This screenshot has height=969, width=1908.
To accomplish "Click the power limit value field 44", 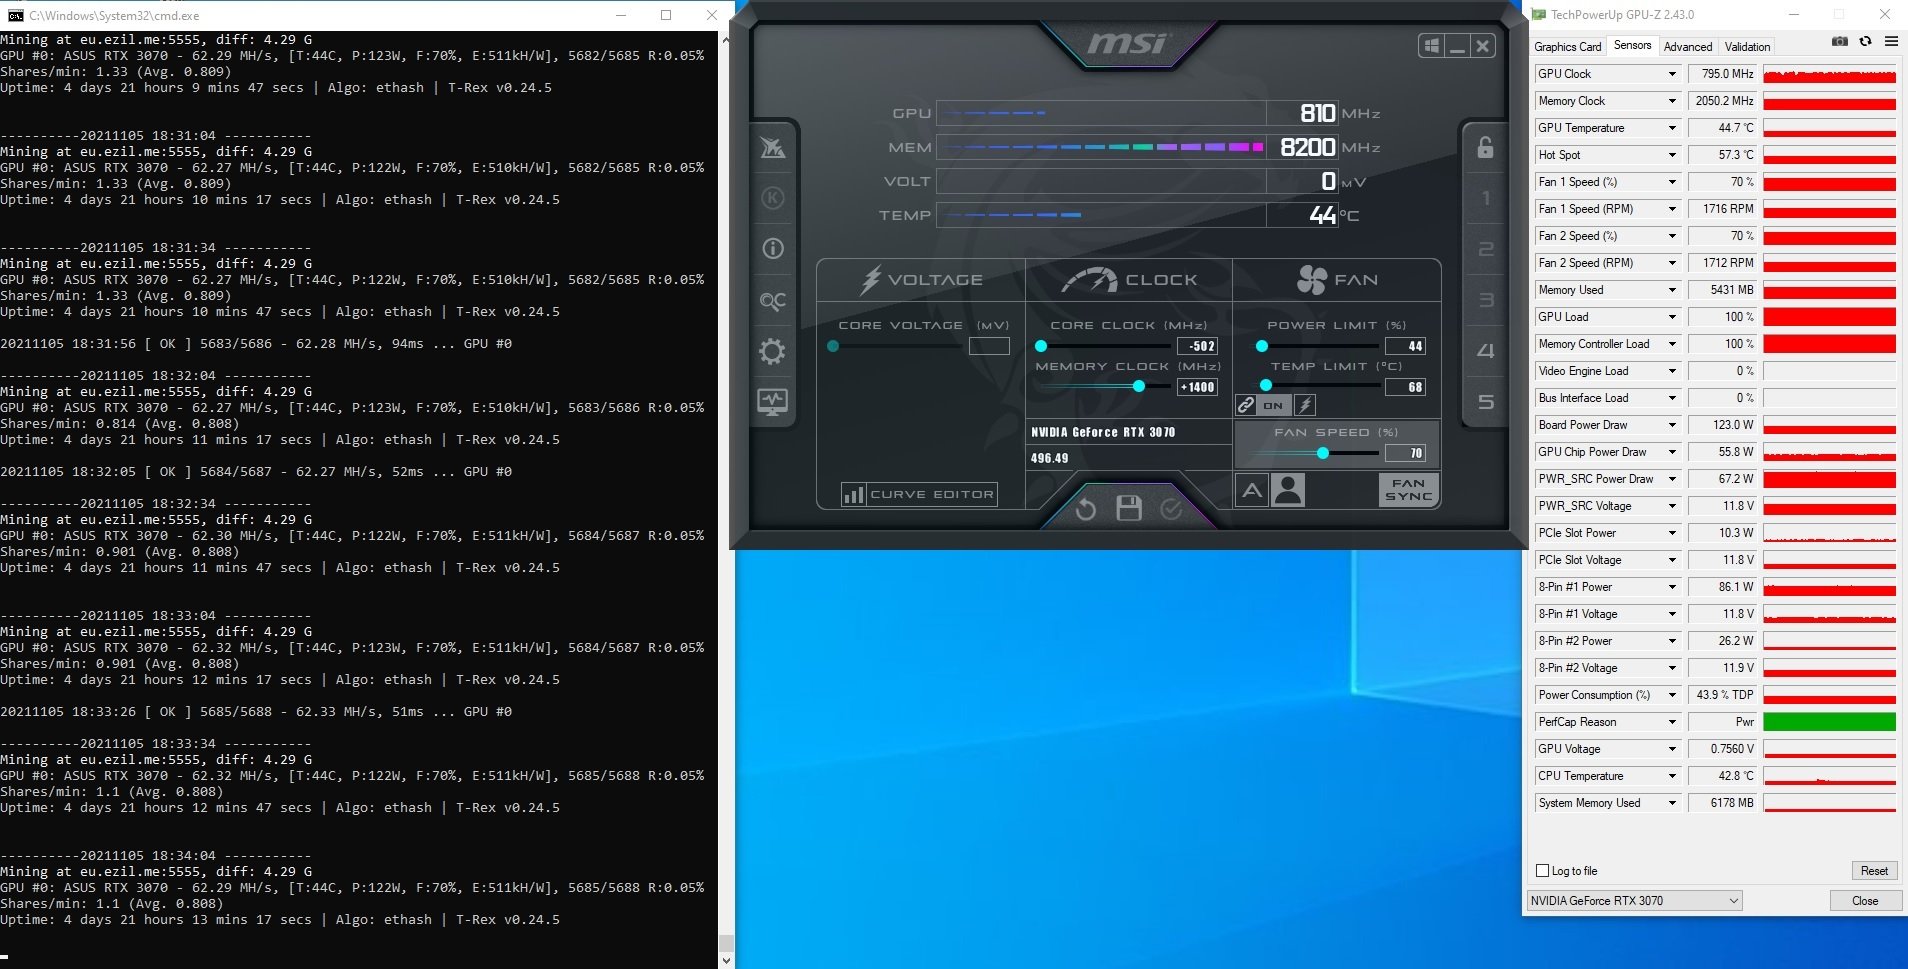I will pos(1405,346).
